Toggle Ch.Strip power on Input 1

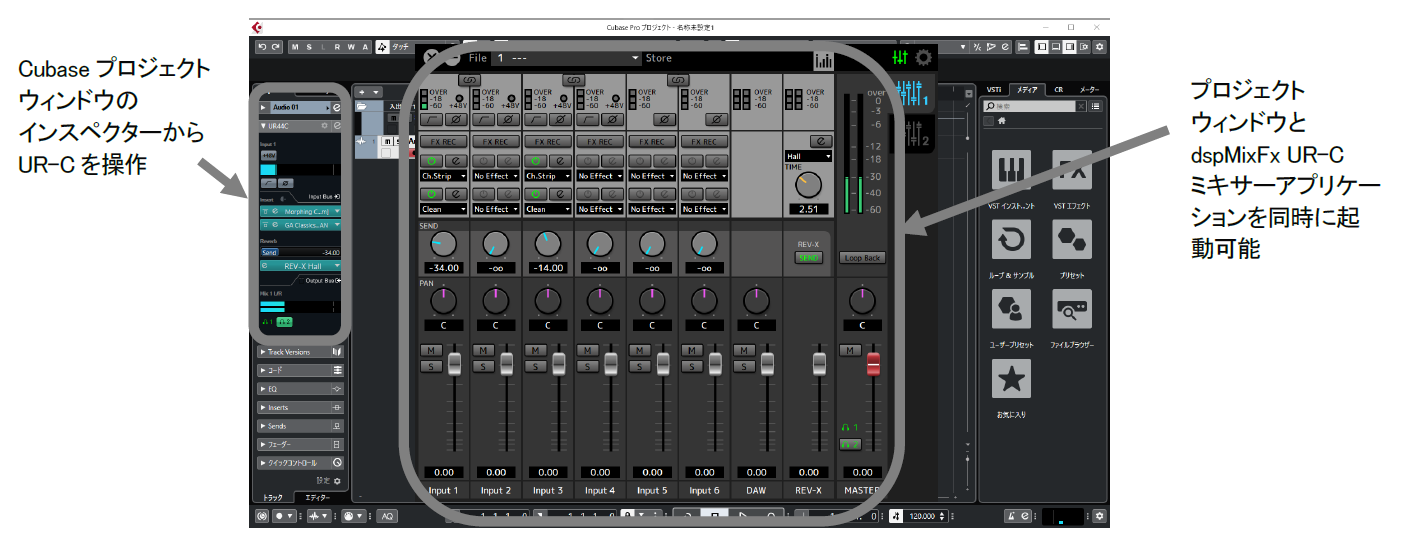[x=432, y=160]
